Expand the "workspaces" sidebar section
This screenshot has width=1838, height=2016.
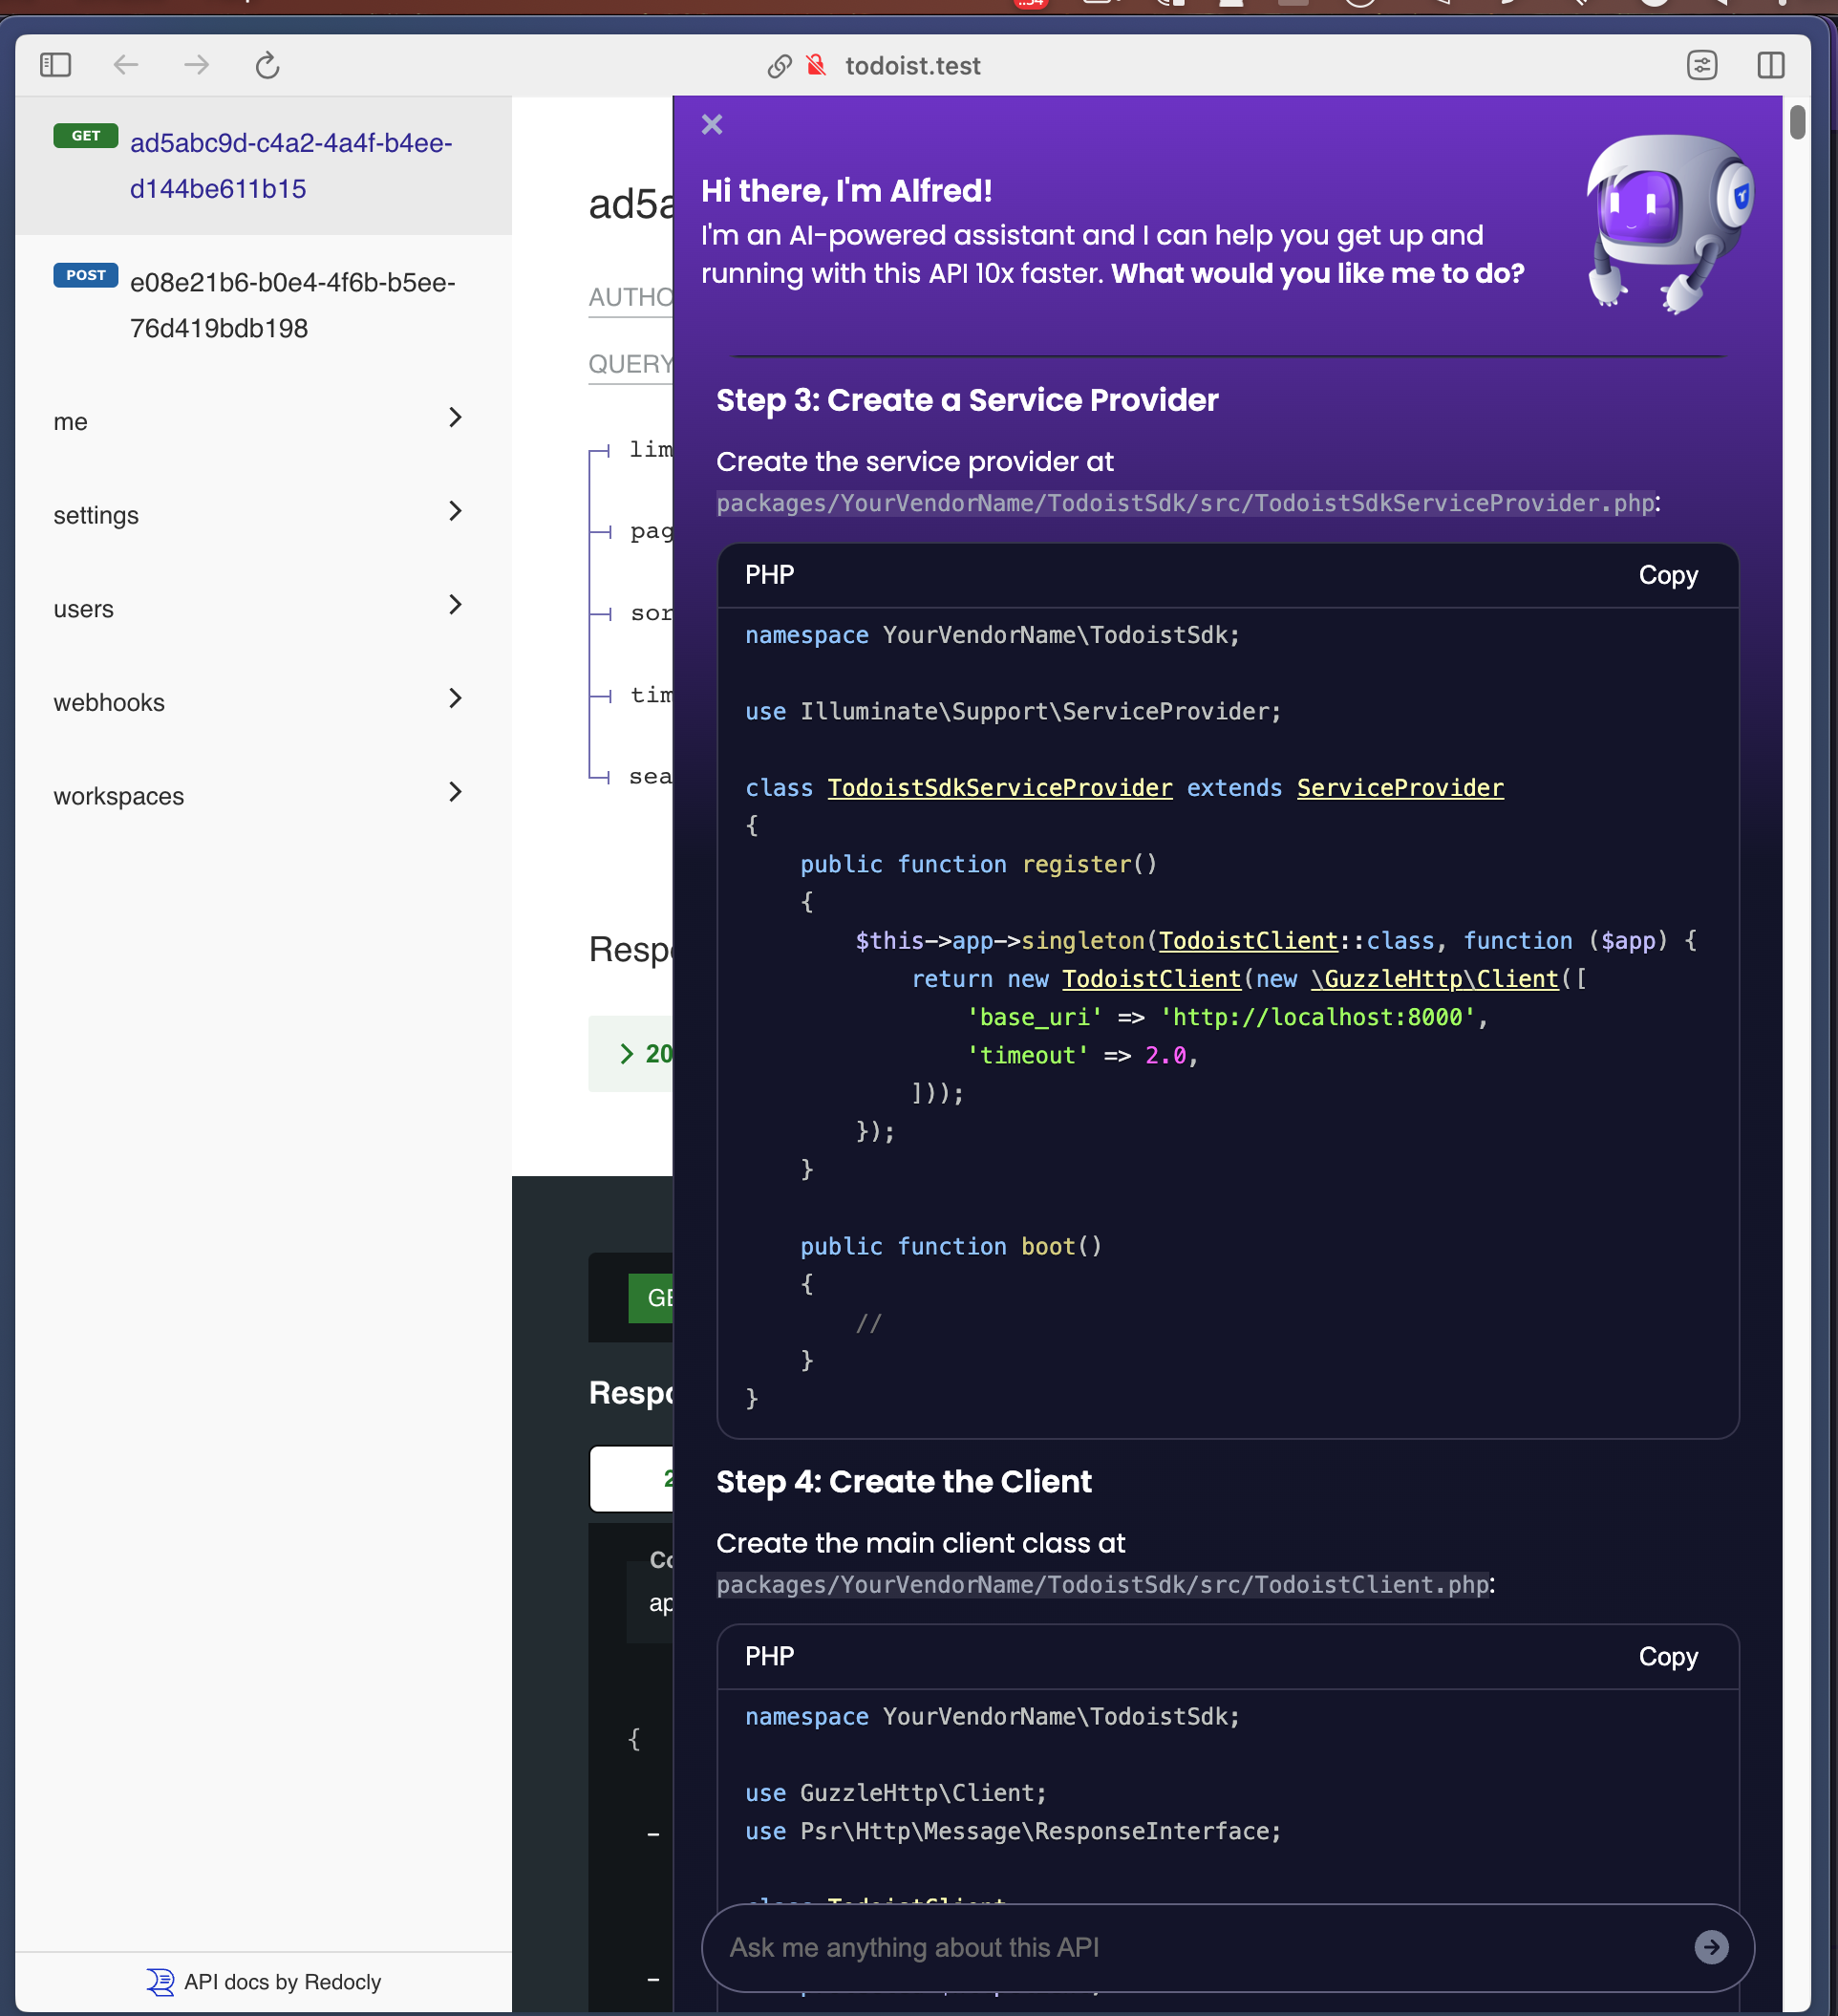[262, 795]
